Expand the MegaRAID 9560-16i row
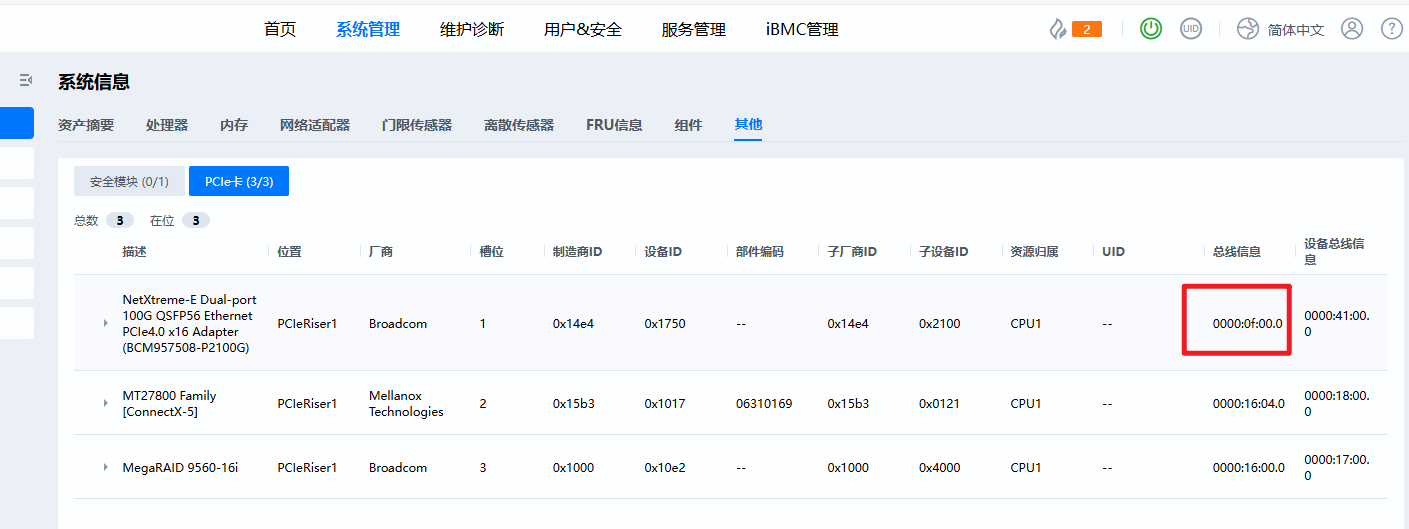This screenshot has width=1409, height=529. (x=105, y=467)
